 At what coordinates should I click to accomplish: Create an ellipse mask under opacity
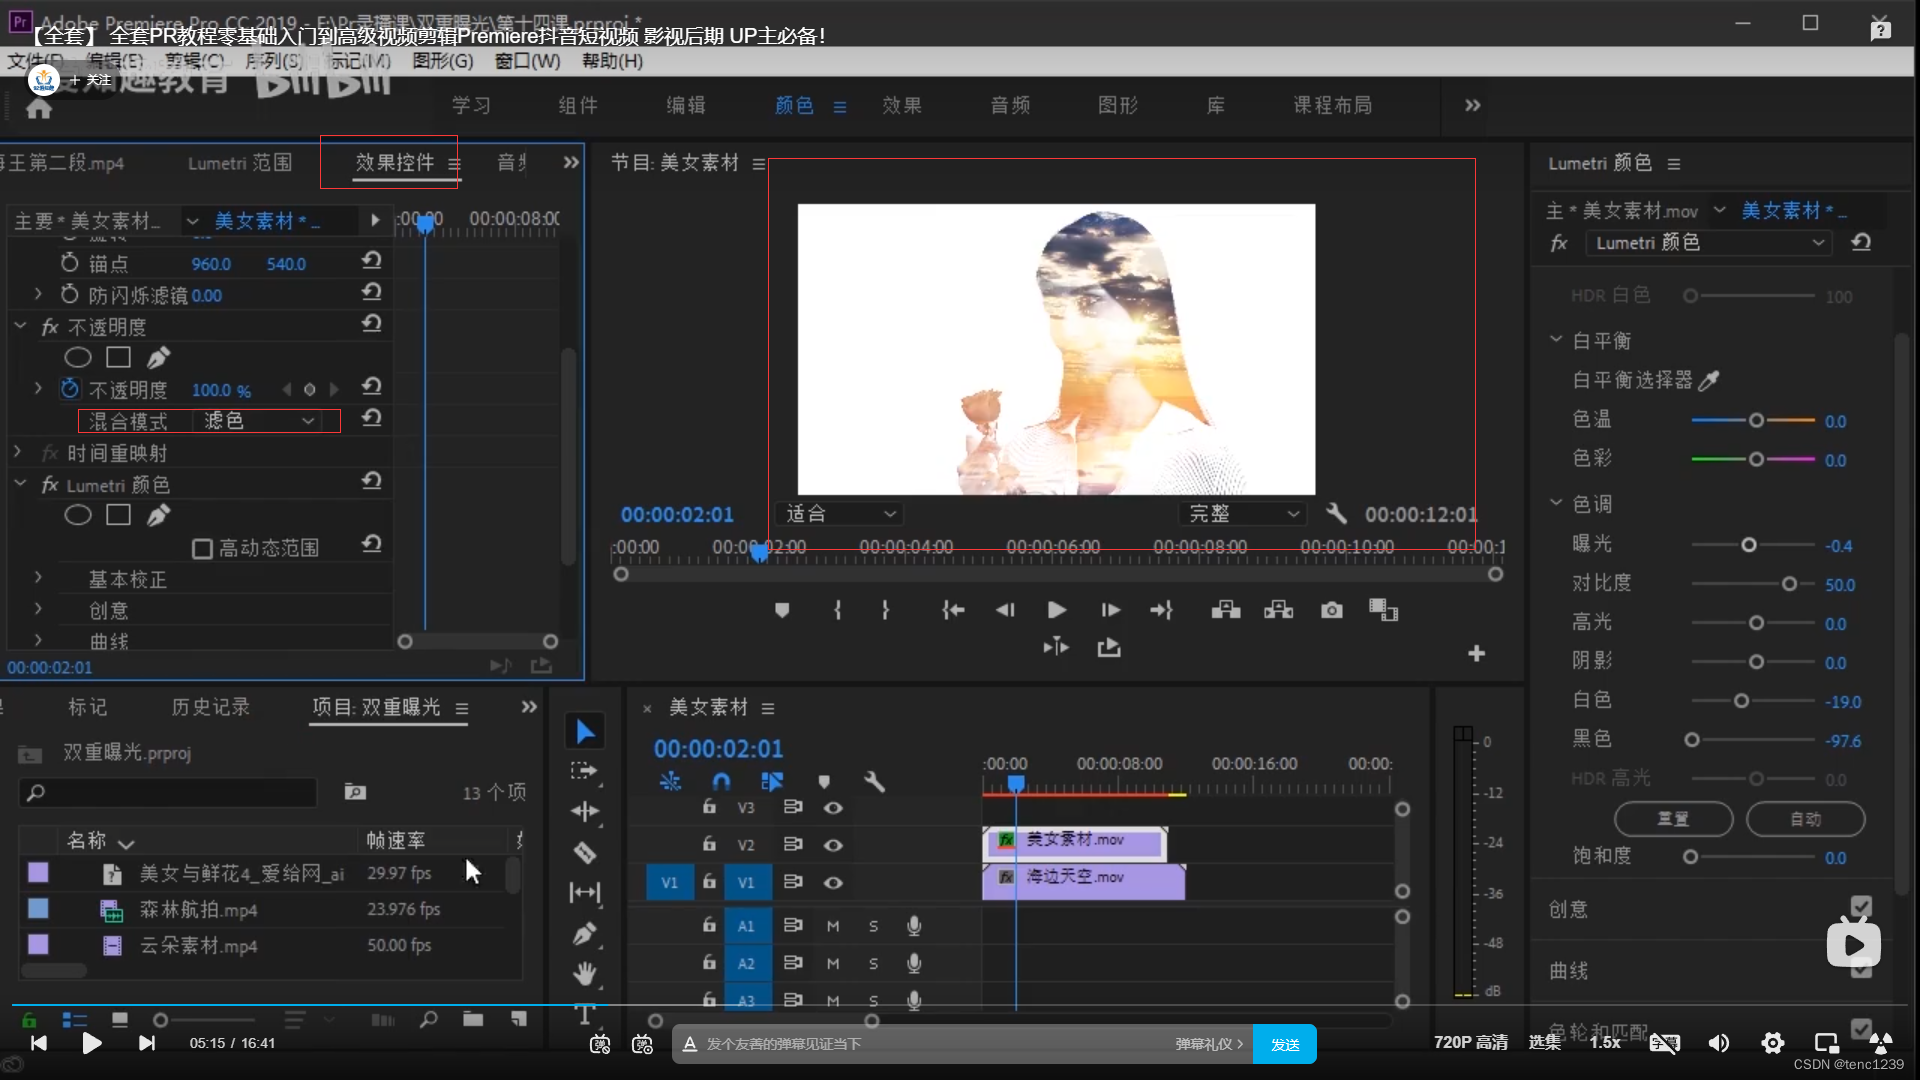pos(78,357)
